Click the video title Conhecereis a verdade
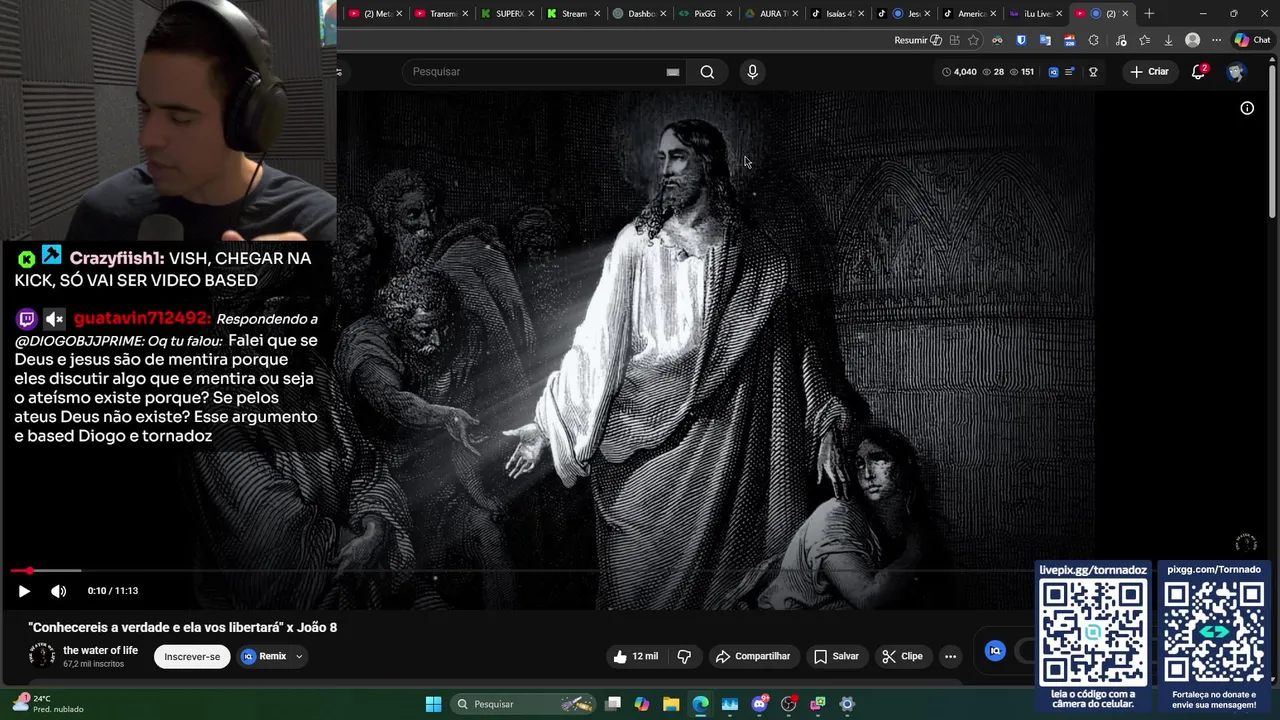The width and height of the screenshot is (1280, 720). coord(183,627)
